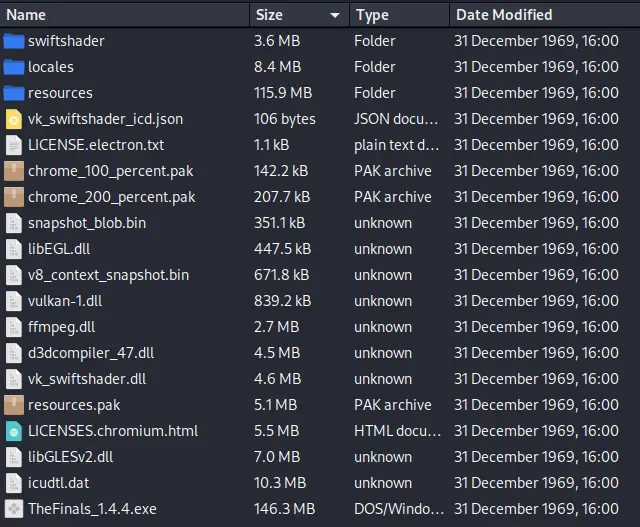Viewport: 640px width, 527px height.
Task: Click the resources folder icon
Action: pos(13,93)
